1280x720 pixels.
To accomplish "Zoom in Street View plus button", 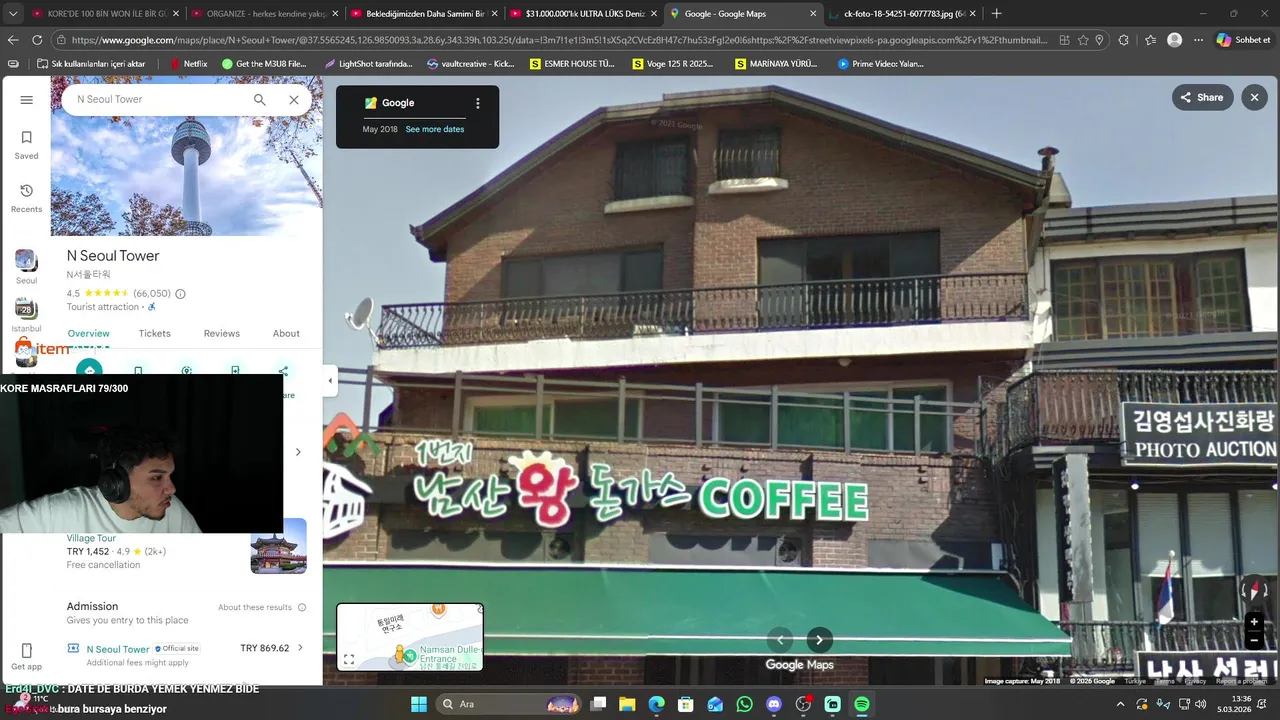I will [1254, 622].
